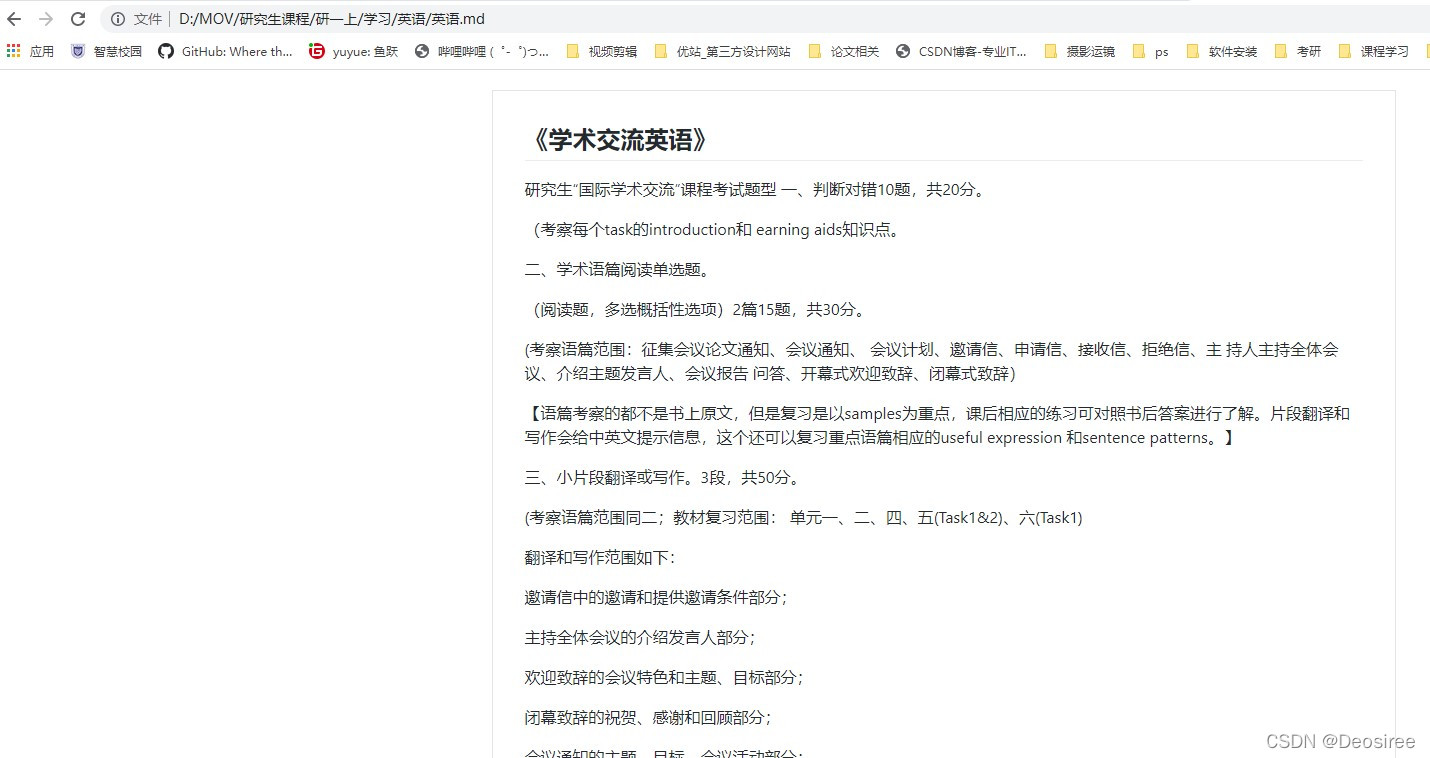Click the yuyue 鱼跃 red favicon
This screenshot has height=758, width=1430.
pos(317,51)
